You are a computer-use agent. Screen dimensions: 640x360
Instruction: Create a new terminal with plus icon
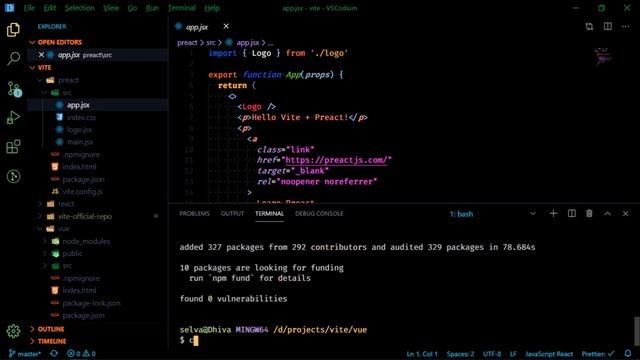click(553, 213)
